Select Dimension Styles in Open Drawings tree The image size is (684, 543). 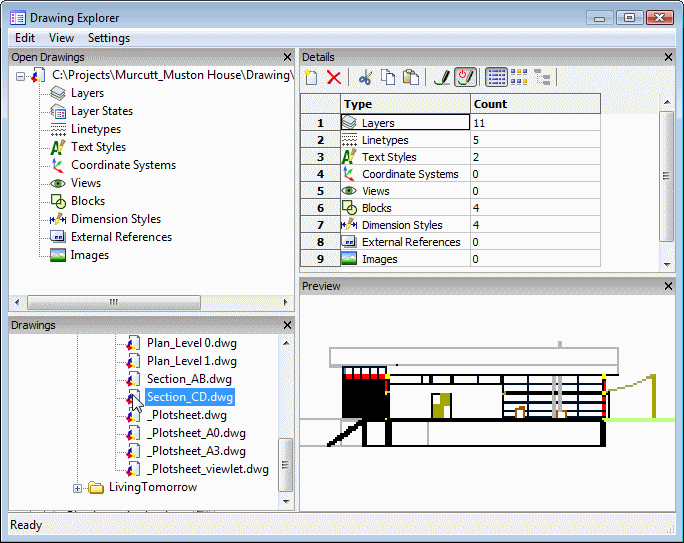116,219
